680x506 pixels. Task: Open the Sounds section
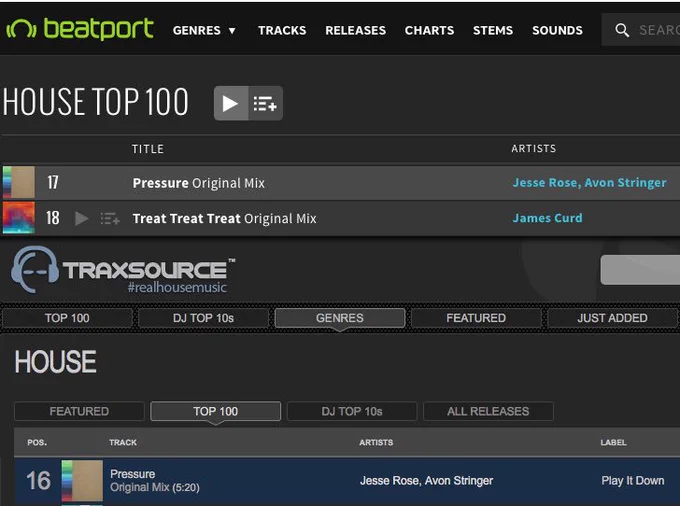click(557, 30)
